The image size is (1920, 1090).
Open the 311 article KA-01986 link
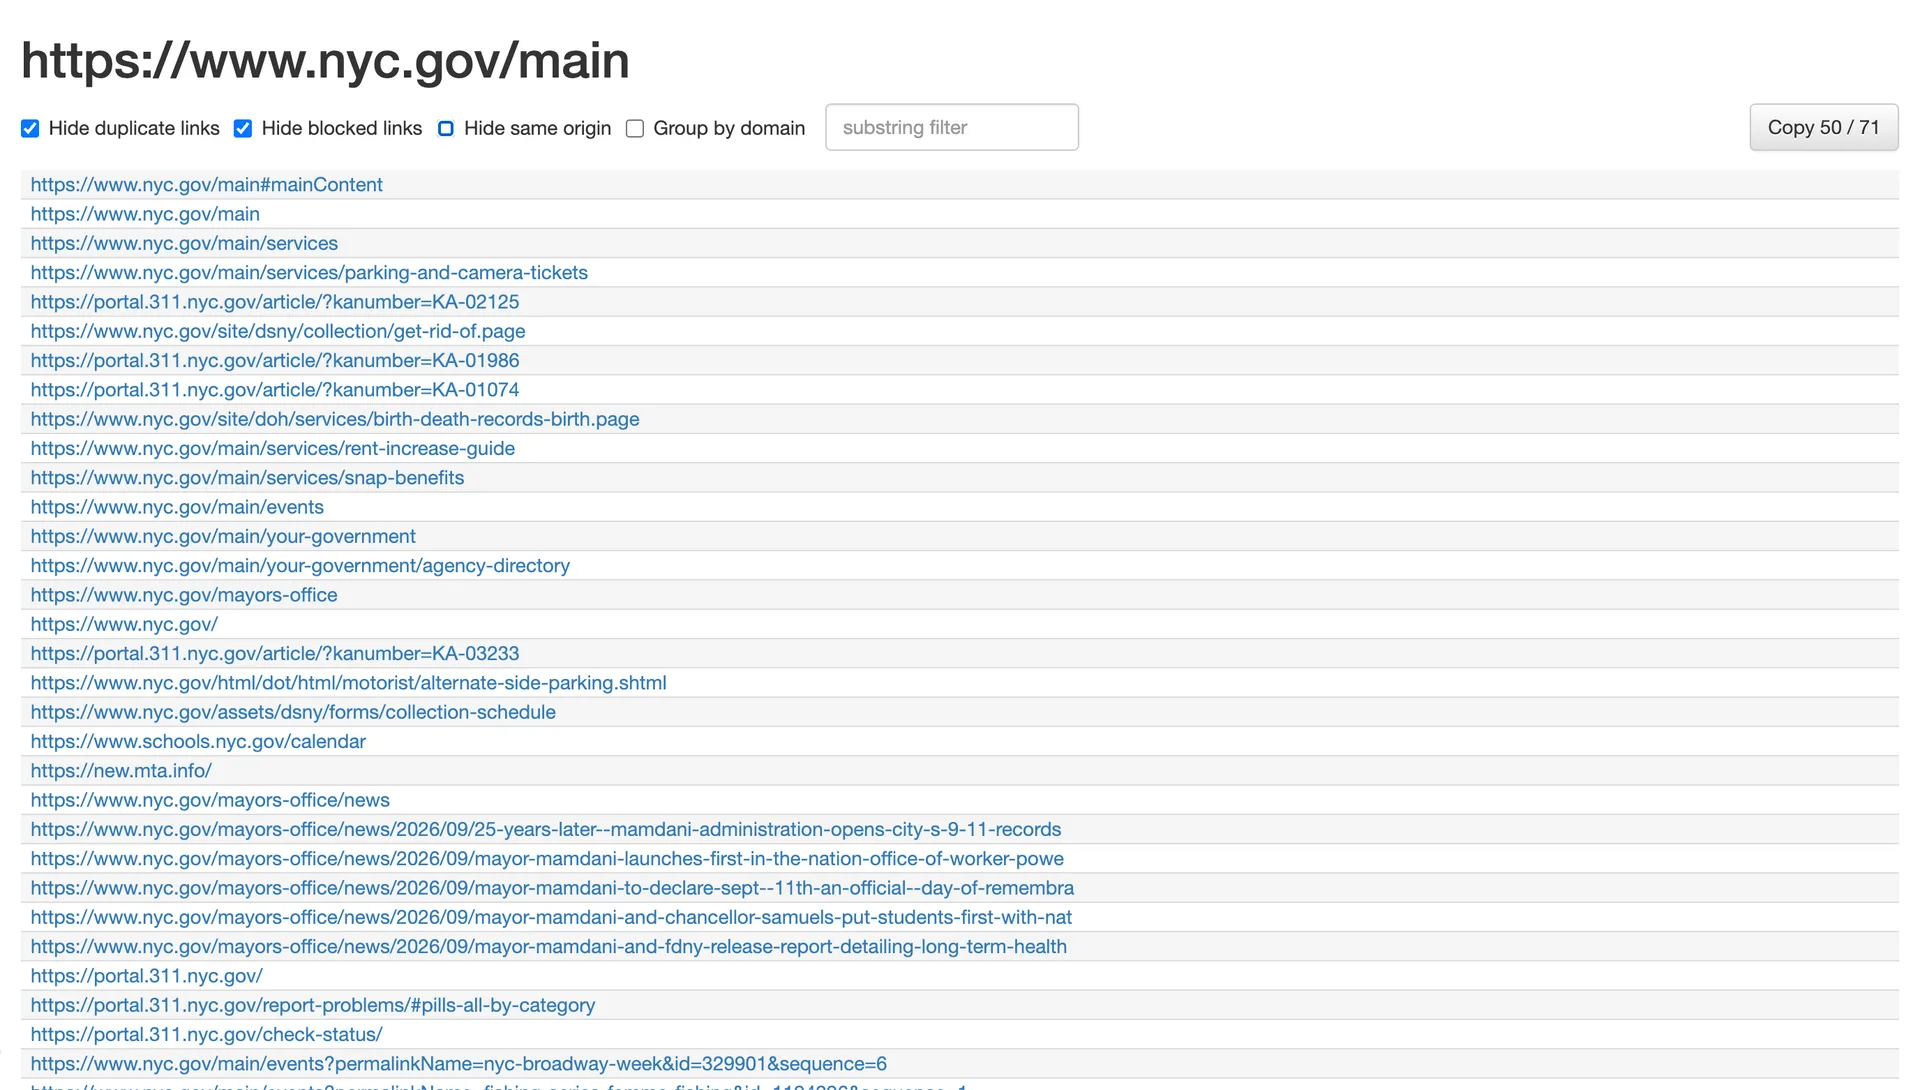tap(275, 361)
